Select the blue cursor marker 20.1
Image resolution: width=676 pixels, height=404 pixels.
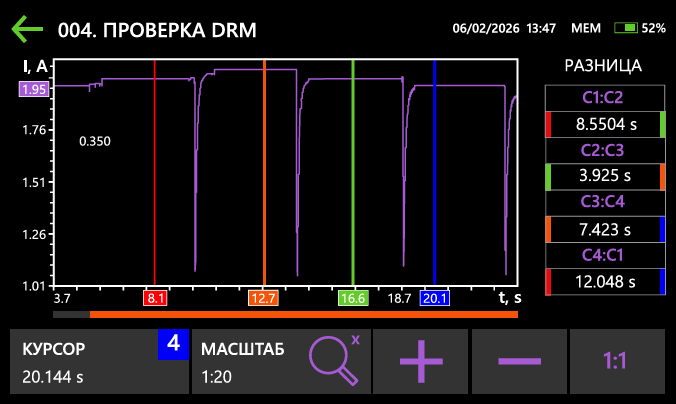(435, 298)
